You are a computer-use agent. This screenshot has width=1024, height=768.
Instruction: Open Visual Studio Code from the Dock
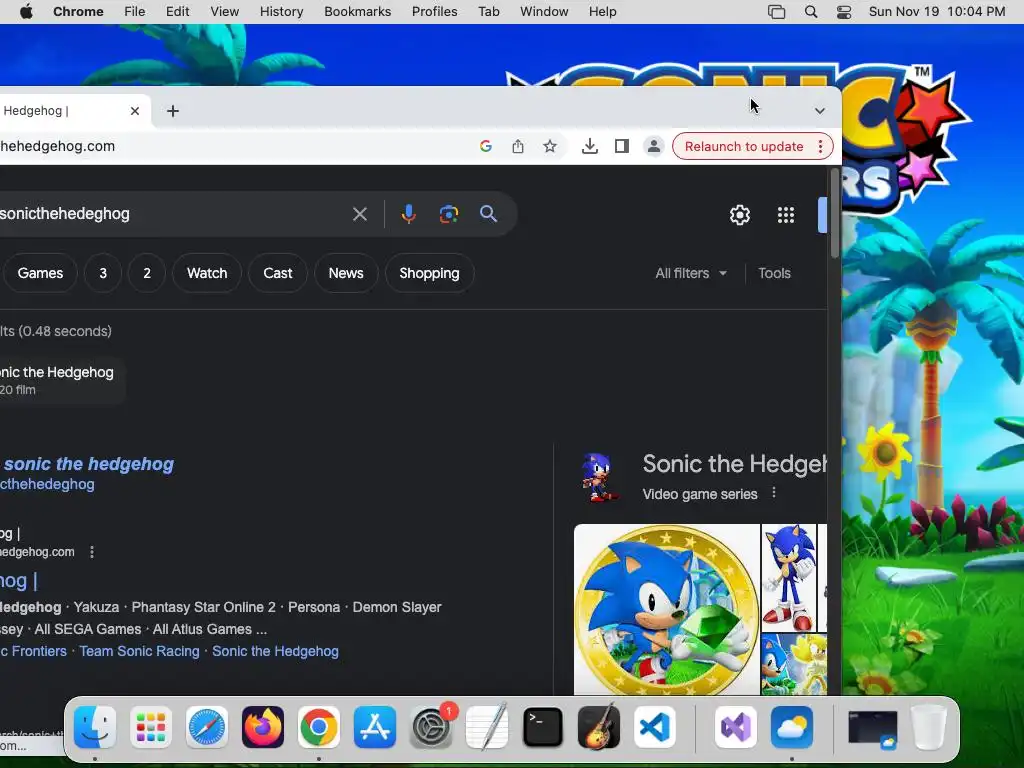click(x=654, y=727)
